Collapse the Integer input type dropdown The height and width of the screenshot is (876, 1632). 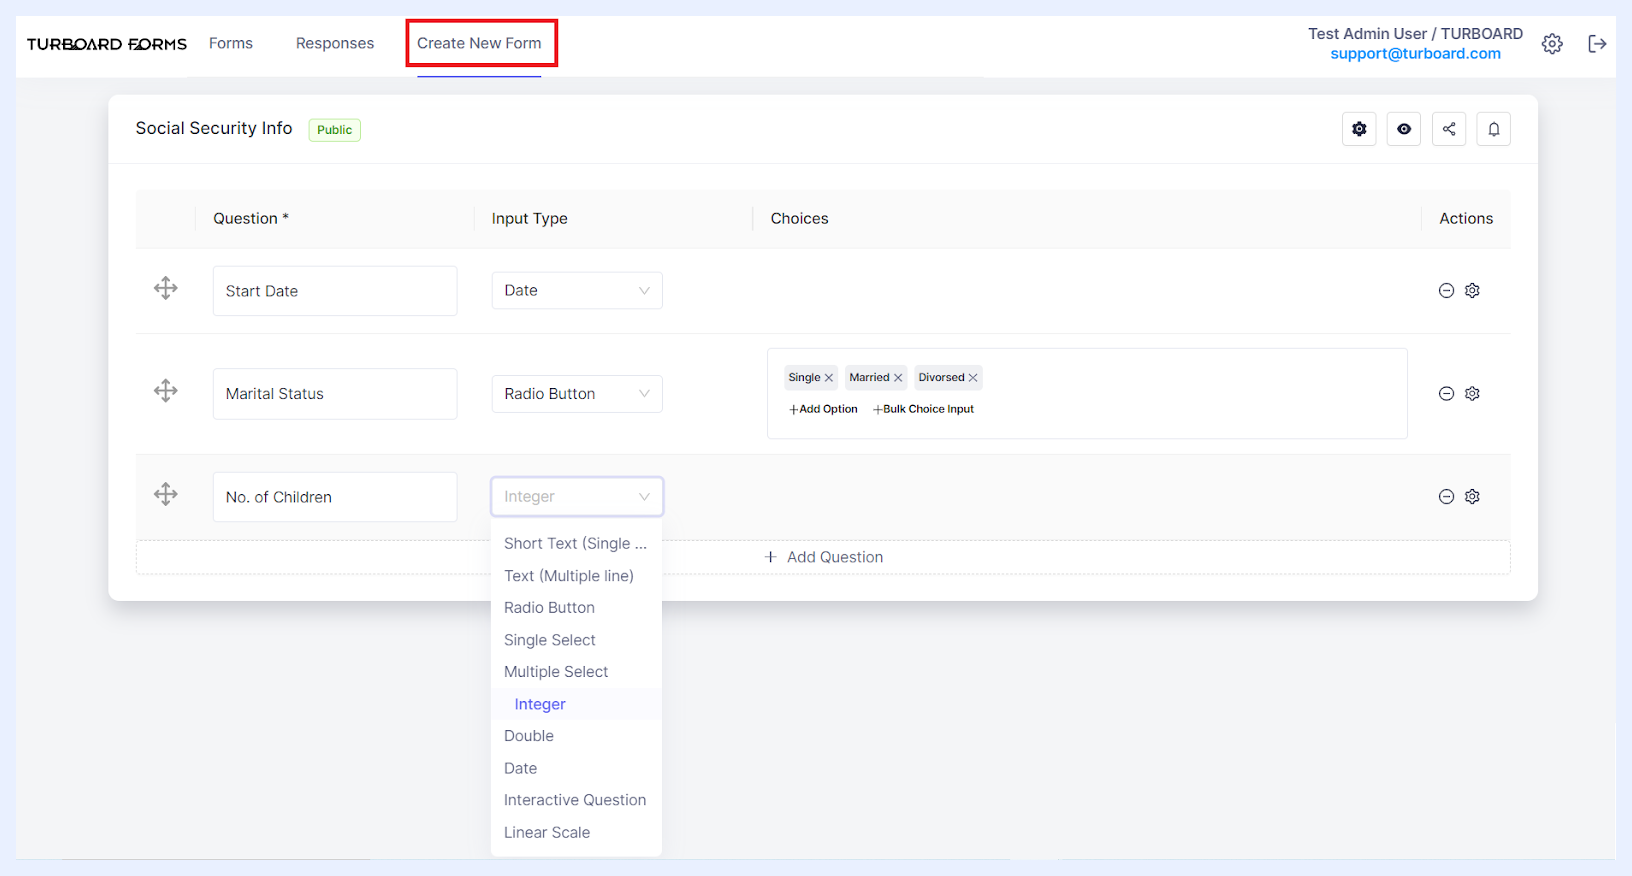(577, 497)
